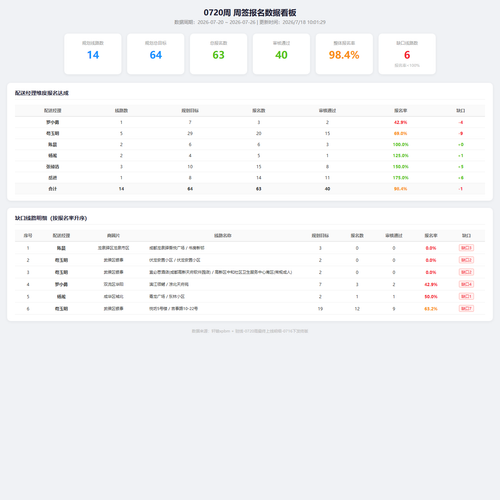Click the data period line with dates 2026-07-20 – 2026-07-26
The width and height of the screenshot is (500, 500).
(x=250, y=22)
